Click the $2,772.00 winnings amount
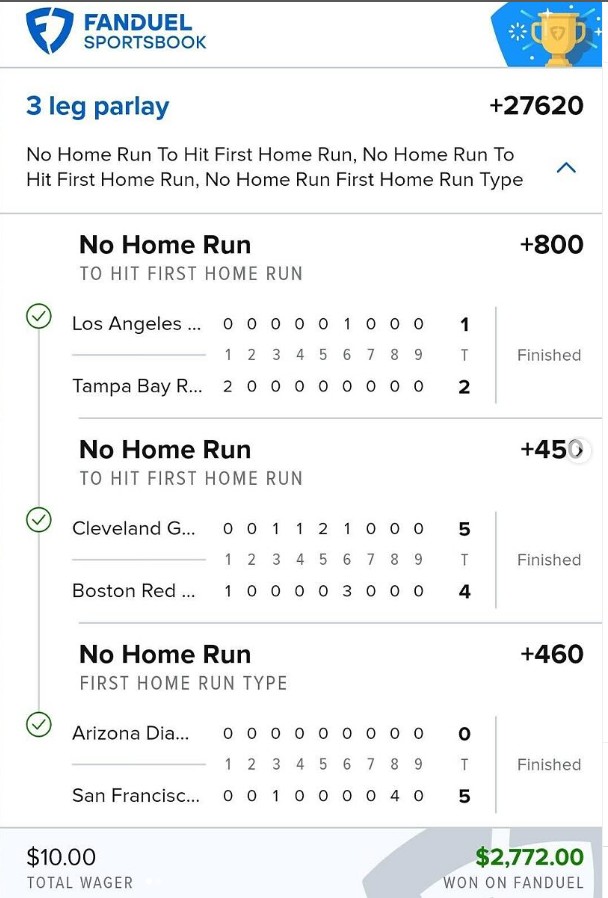 click(x=529, y=857)
